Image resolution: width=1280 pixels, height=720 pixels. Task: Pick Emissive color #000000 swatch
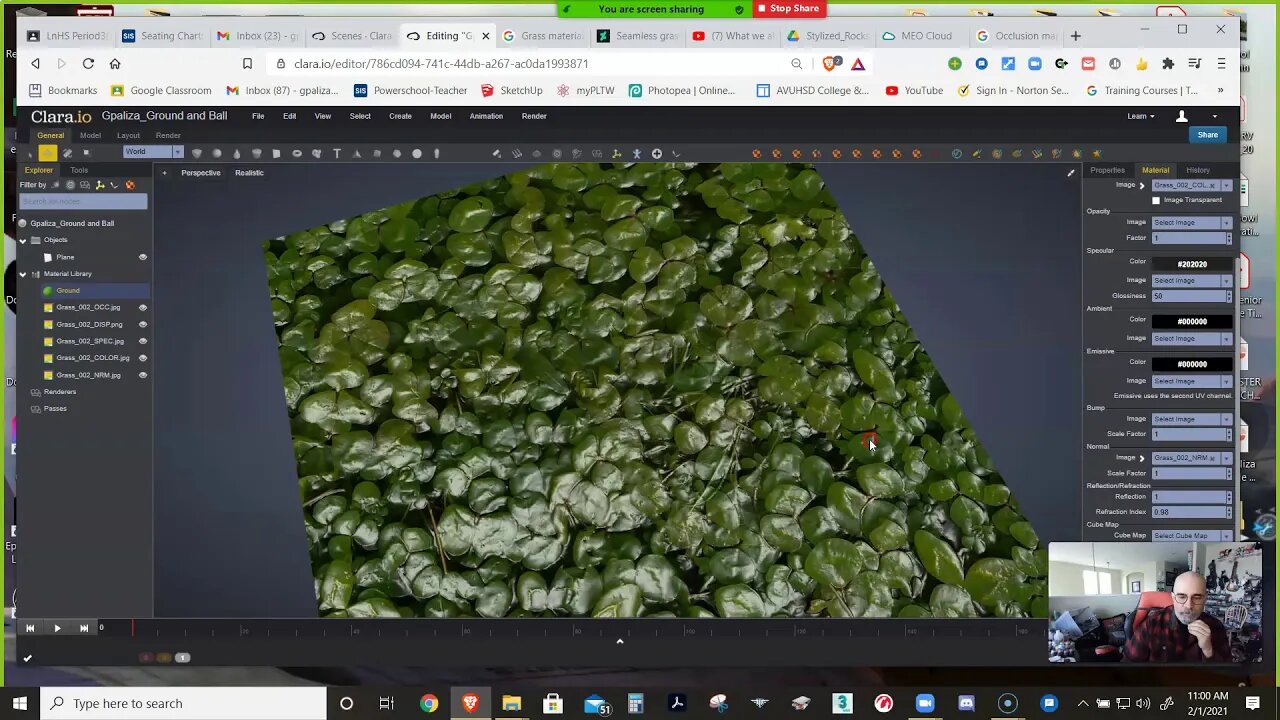point(1192,364)
